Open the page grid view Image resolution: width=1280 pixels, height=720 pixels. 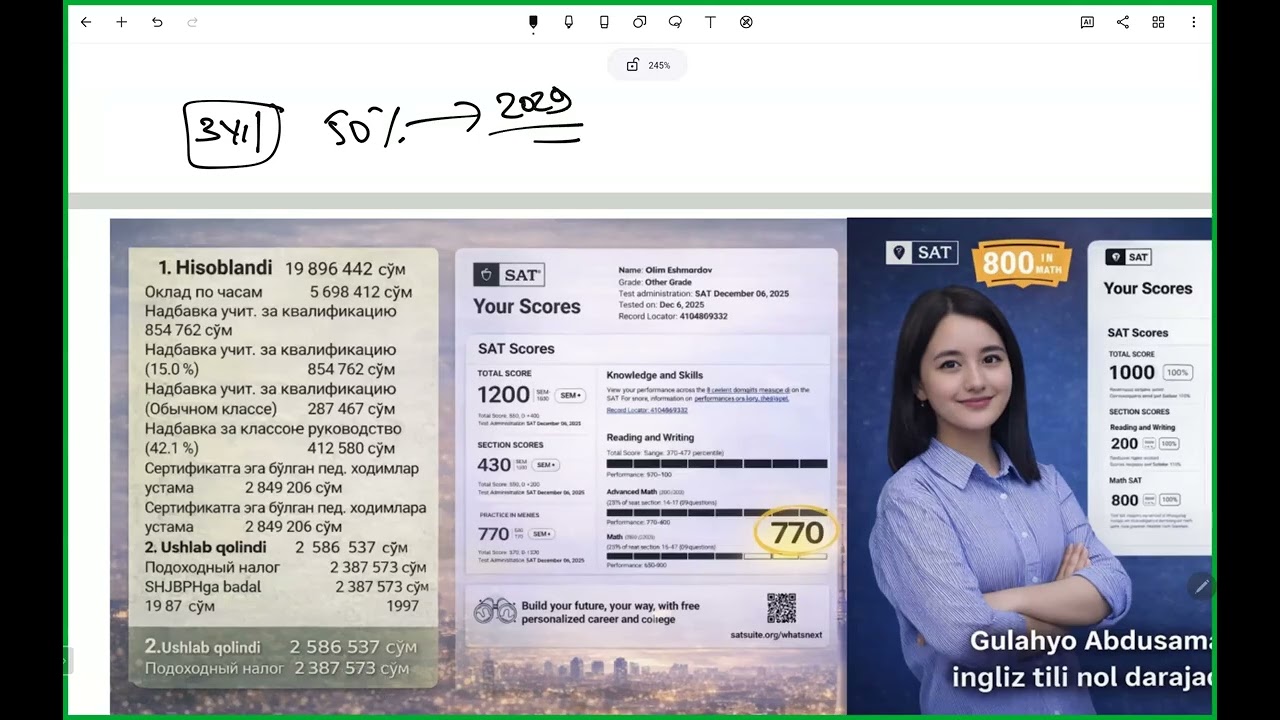(x=1158, y=22)
